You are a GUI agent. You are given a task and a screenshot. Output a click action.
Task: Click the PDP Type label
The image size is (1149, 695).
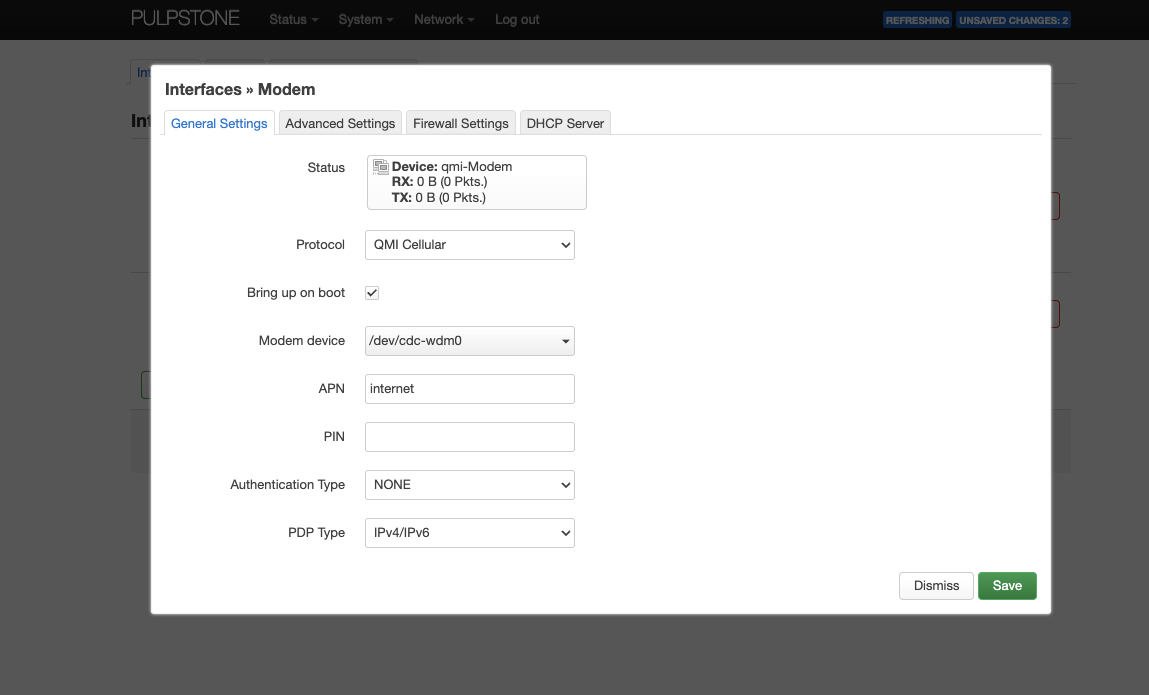(317, 533)
